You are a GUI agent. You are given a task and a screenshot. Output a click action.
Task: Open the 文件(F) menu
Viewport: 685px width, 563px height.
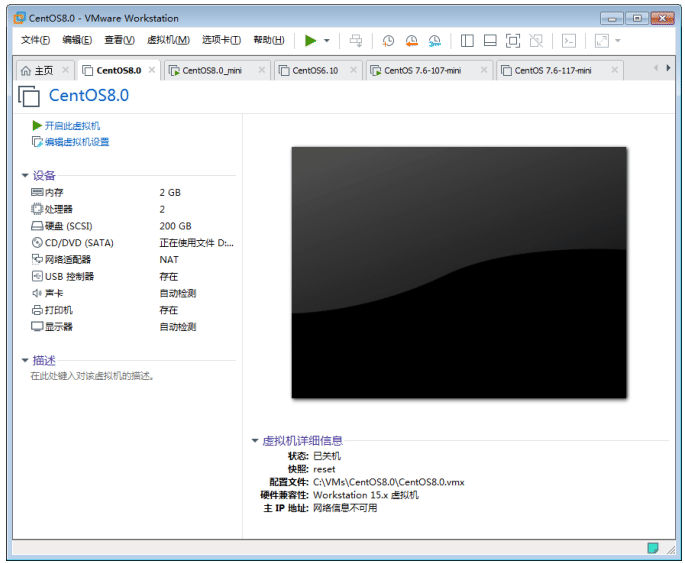pyautogui.click(x=35, y=40)
